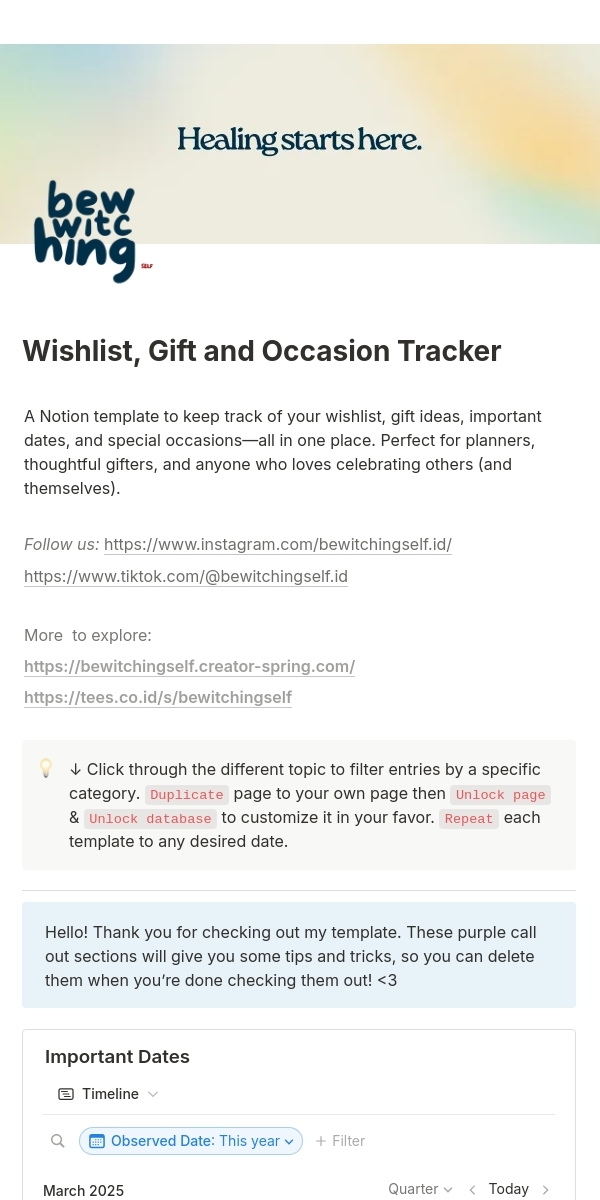Open the Observed Date: This year filter dropdown

click(191, 1141)
